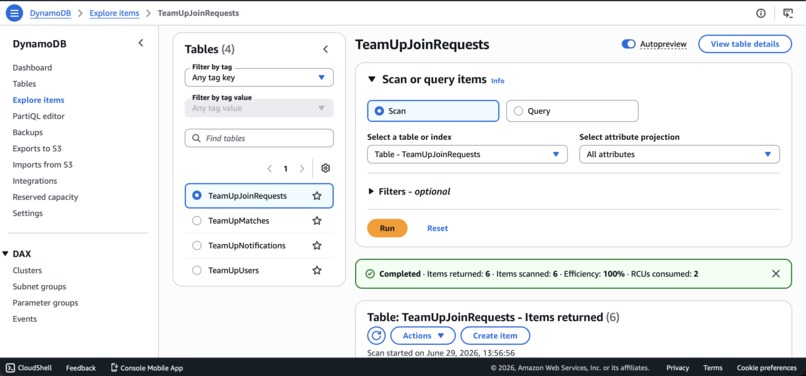
Task: Go to previous tables page
Action: (269, 169)
